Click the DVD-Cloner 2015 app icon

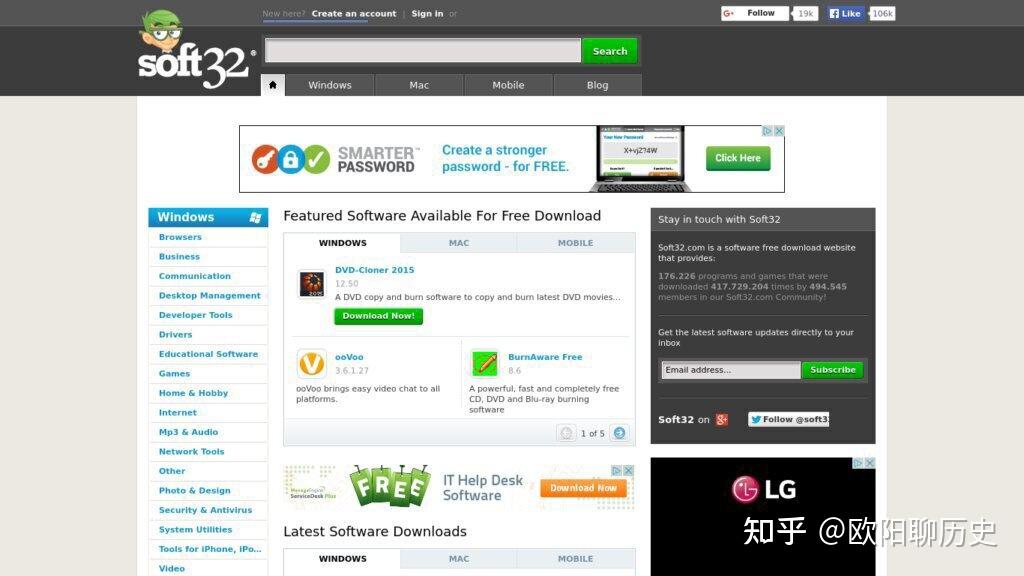[x=311, y=283]
